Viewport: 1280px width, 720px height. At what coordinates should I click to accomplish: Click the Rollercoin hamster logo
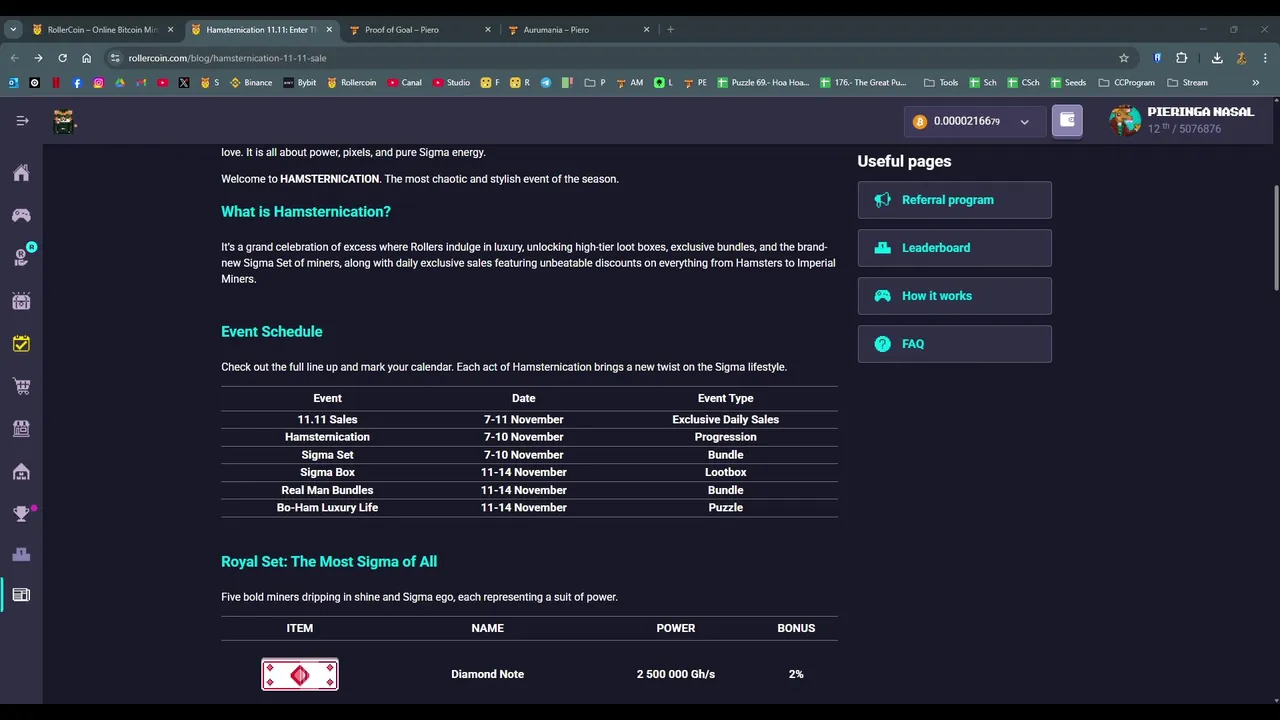64,121
